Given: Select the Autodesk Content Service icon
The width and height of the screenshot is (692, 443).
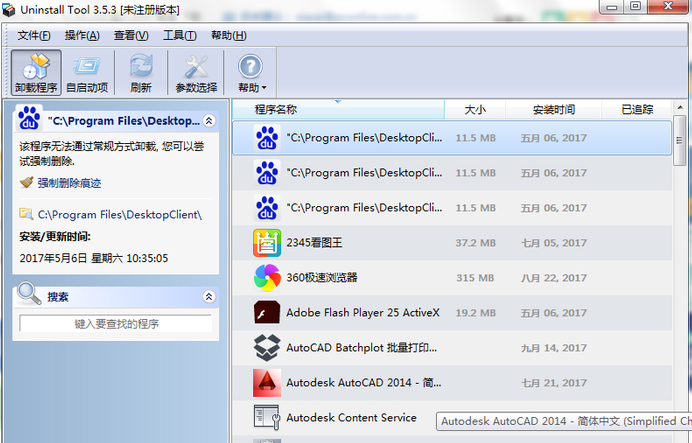Looking at the screenshot, I should pos(267,417).
